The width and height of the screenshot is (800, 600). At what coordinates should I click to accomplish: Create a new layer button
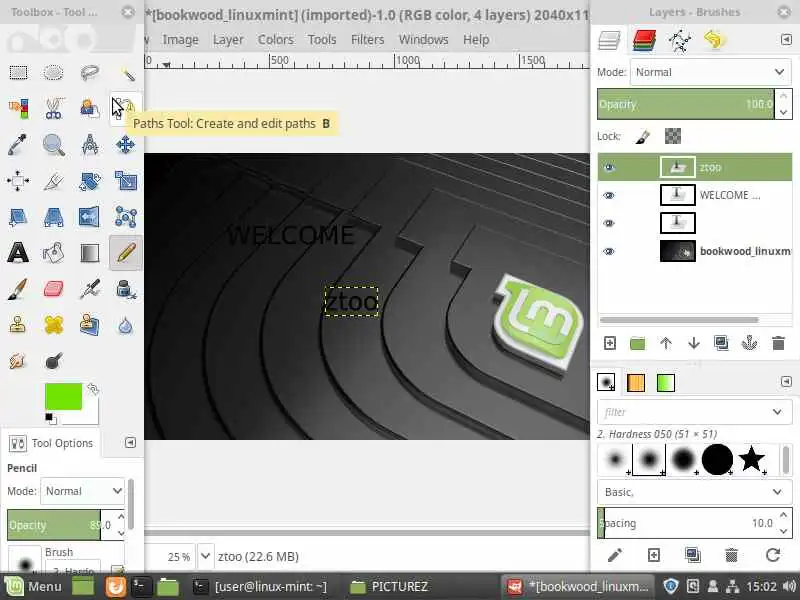coord(610,343)
